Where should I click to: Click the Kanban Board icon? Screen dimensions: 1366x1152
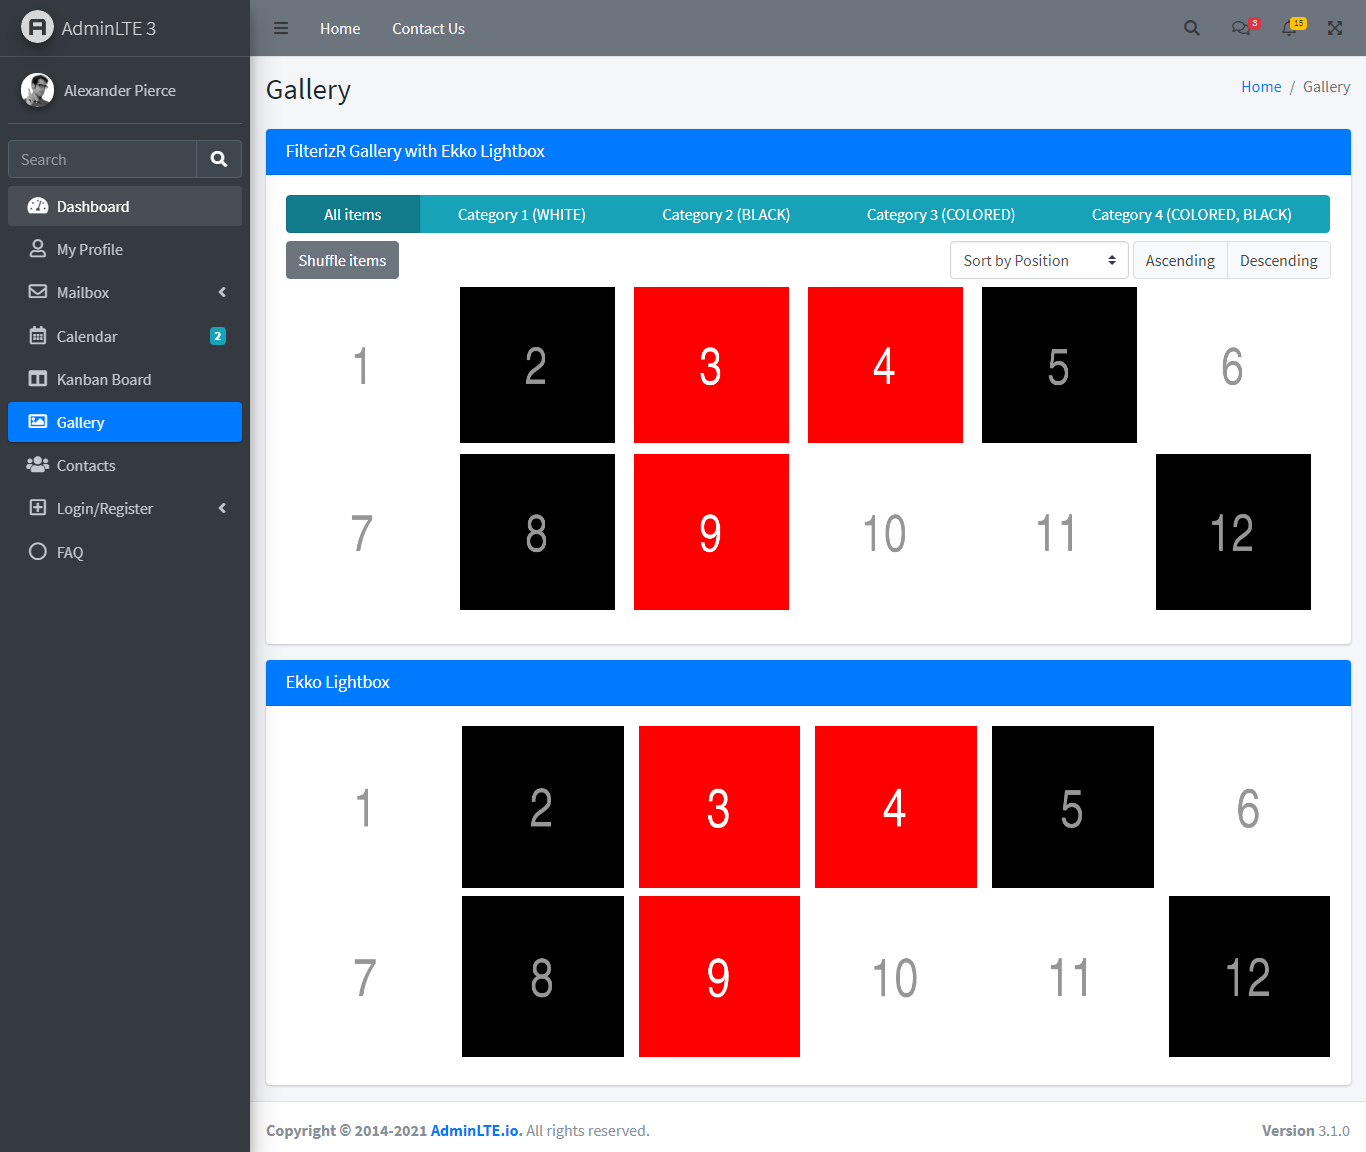[x=38, y=379]
